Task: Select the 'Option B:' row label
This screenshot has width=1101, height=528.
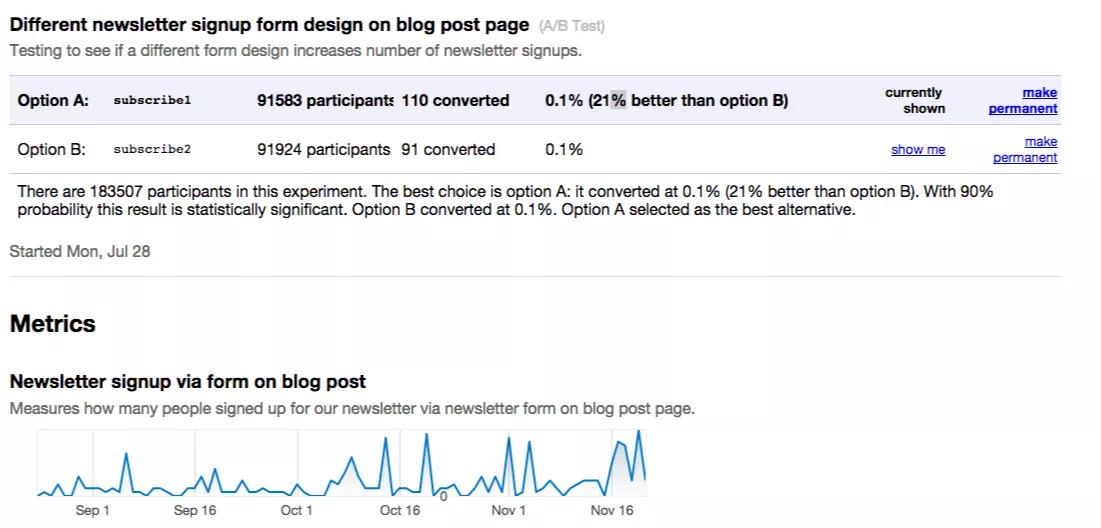Action: [x=52, y=150]
